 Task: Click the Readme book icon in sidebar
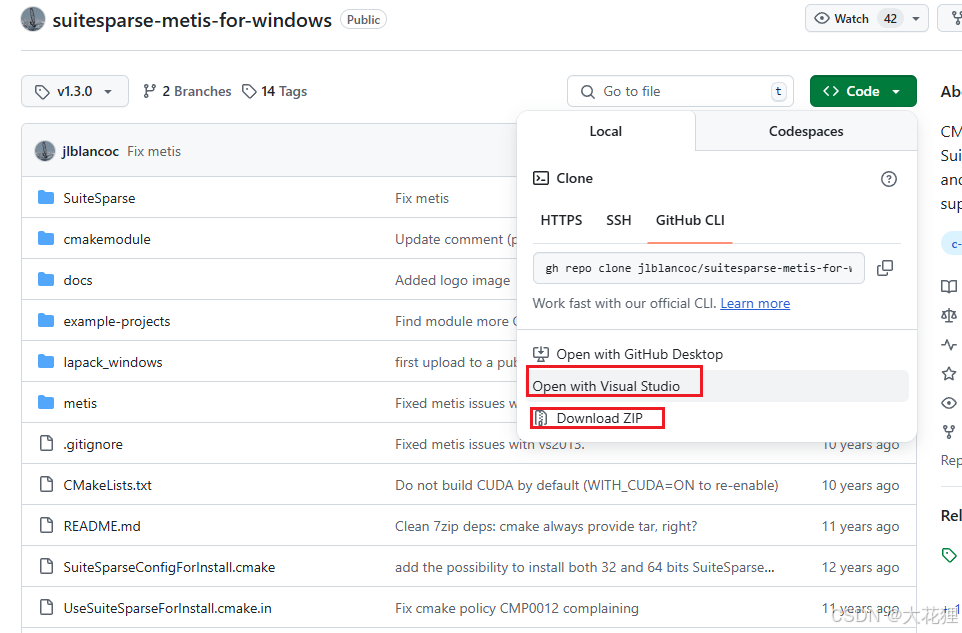click(x=949, y=286)
